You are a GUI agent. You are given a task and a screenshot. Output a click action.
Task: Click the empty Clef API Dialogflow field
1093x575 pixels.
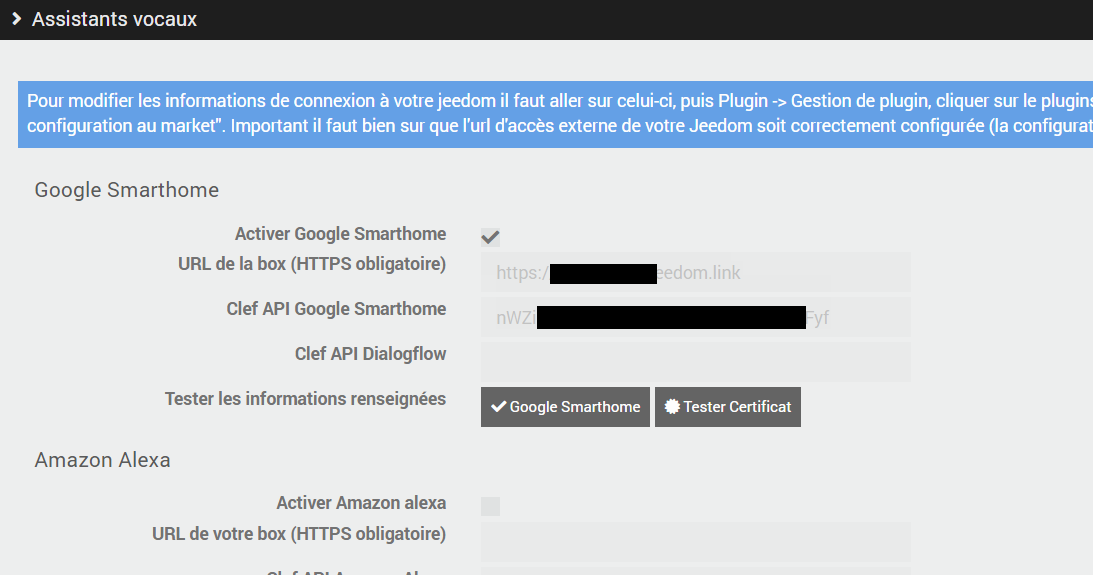point(695,362)
